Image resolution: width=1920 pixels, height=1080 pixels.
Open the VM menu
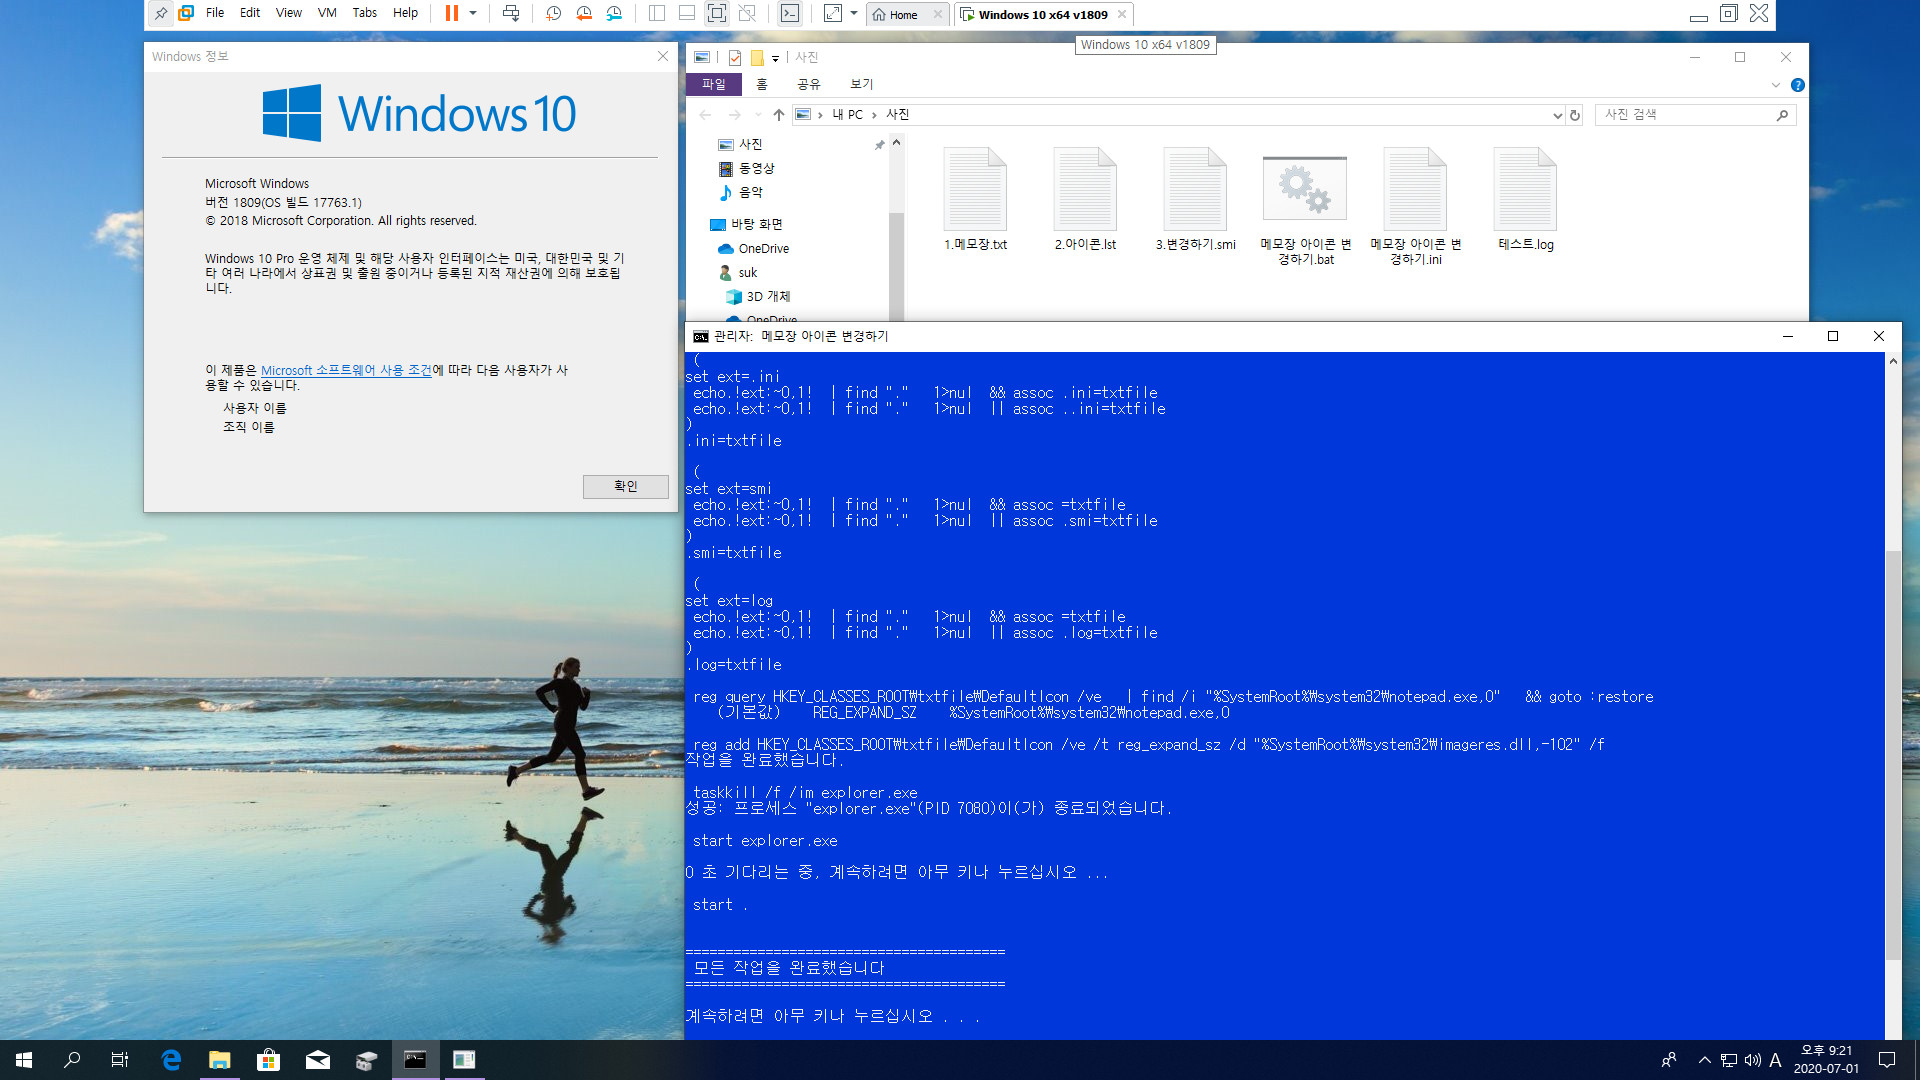[x=327, y=13]
